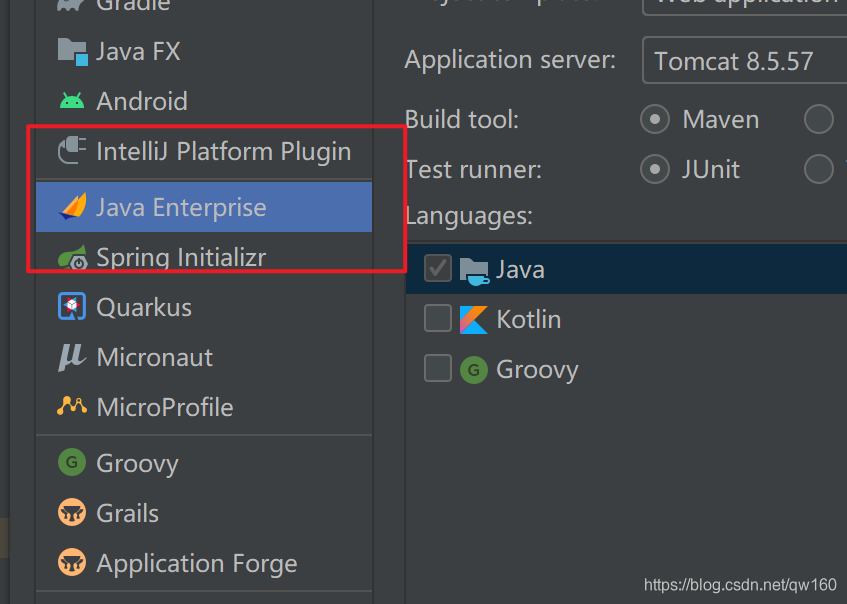Open the Application server Tomcat 8.5.57 dropdown
Screen dimensions: 847x604
coord(744,61)
